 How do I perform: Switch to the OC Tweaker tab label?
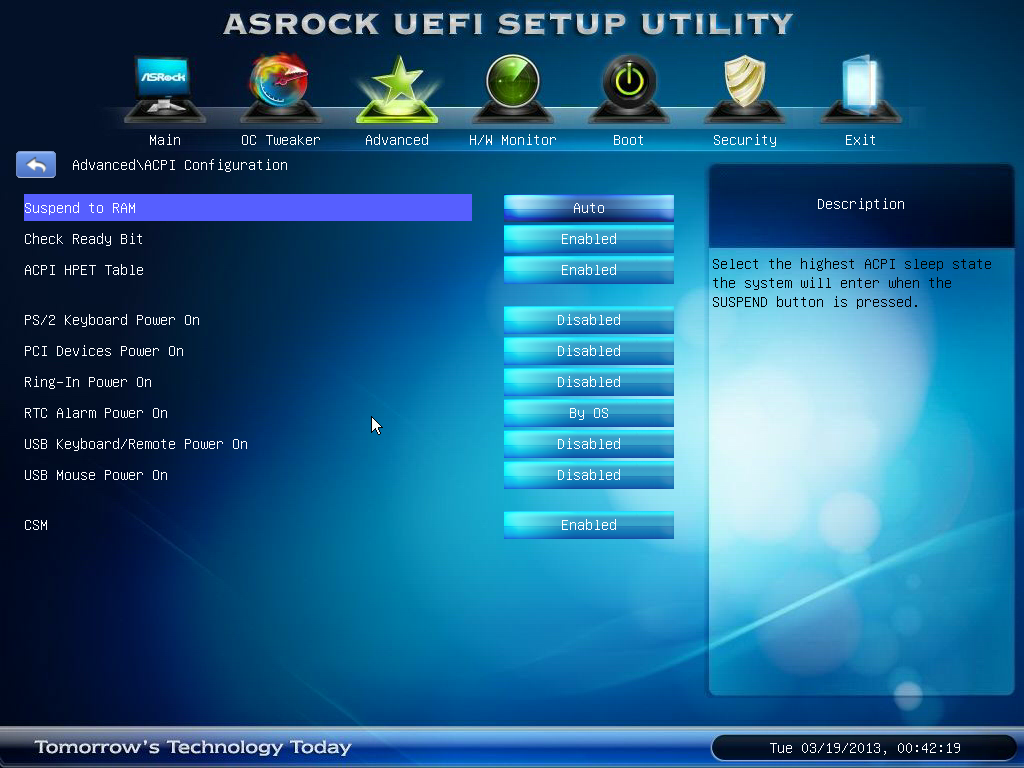point(280,140)
